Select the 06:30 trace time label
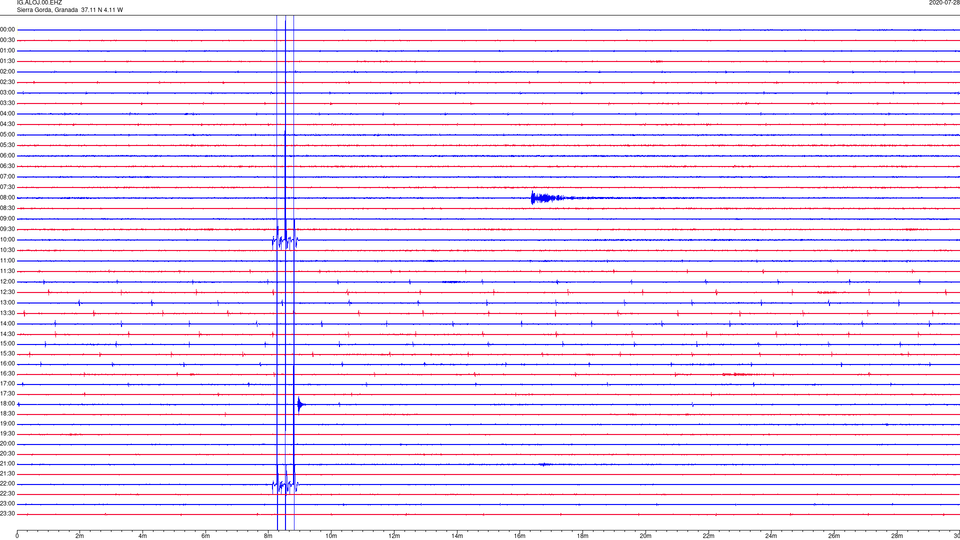The width and height of the screenshot is (960, 540). (x=8, y=165)
